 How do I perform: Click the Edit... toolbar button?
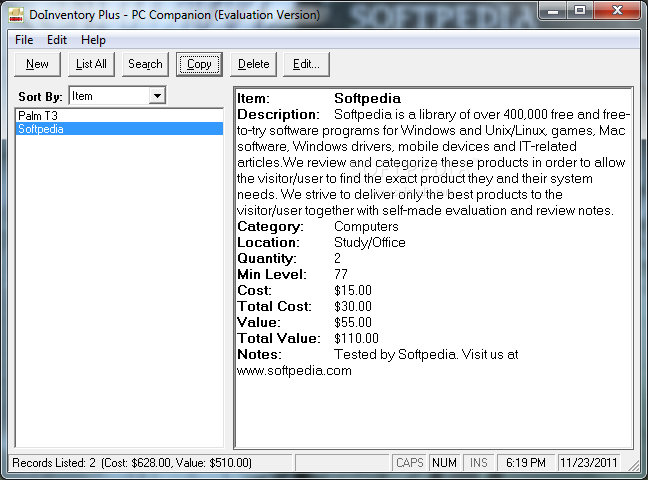(306, 64)
